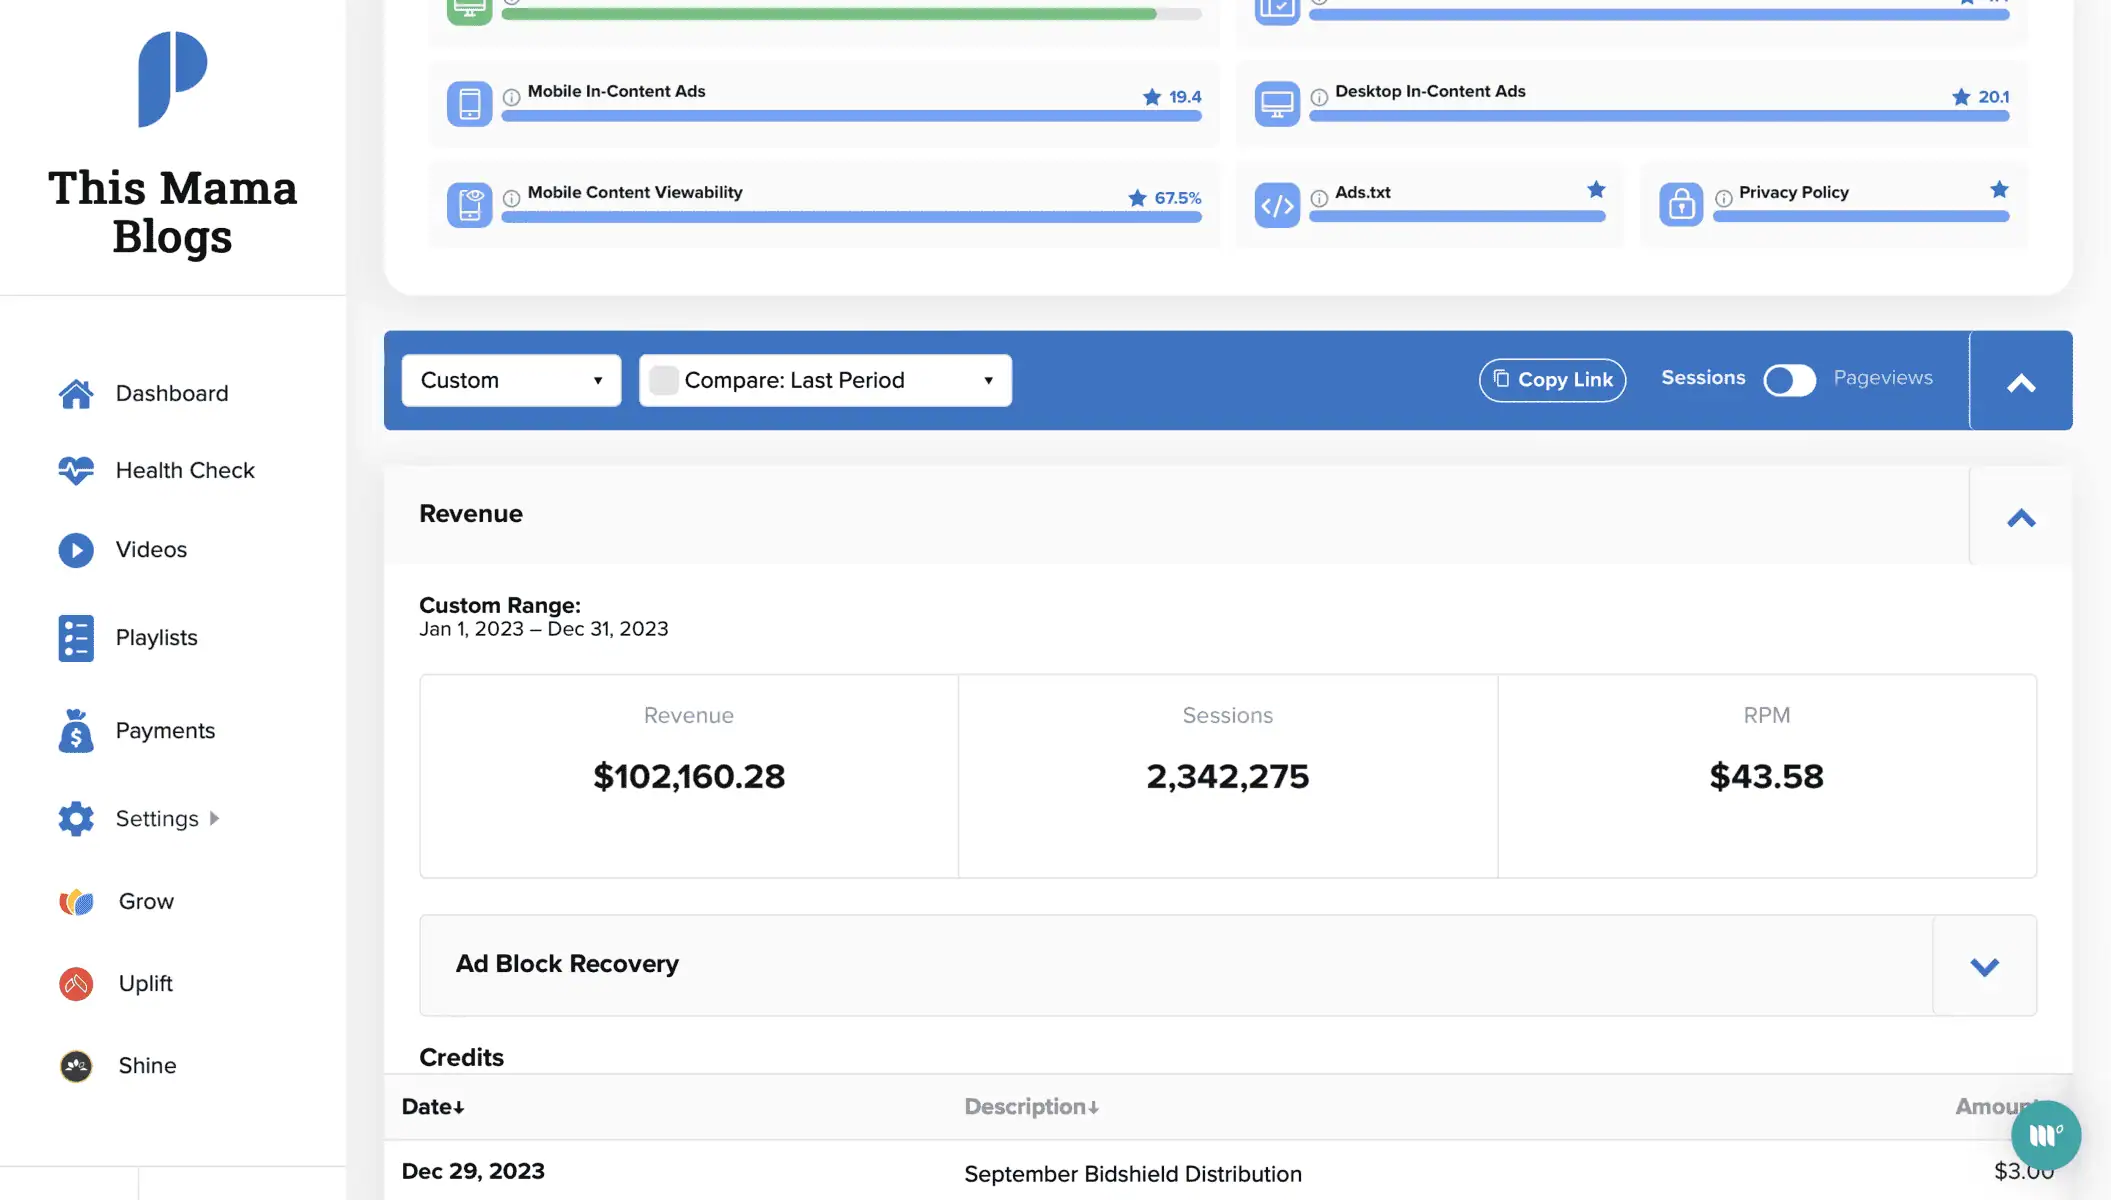Viewport: 2111px width, 1200px height.
Task: Open Health Check heartbeat icon
Action: click(76, 470)
